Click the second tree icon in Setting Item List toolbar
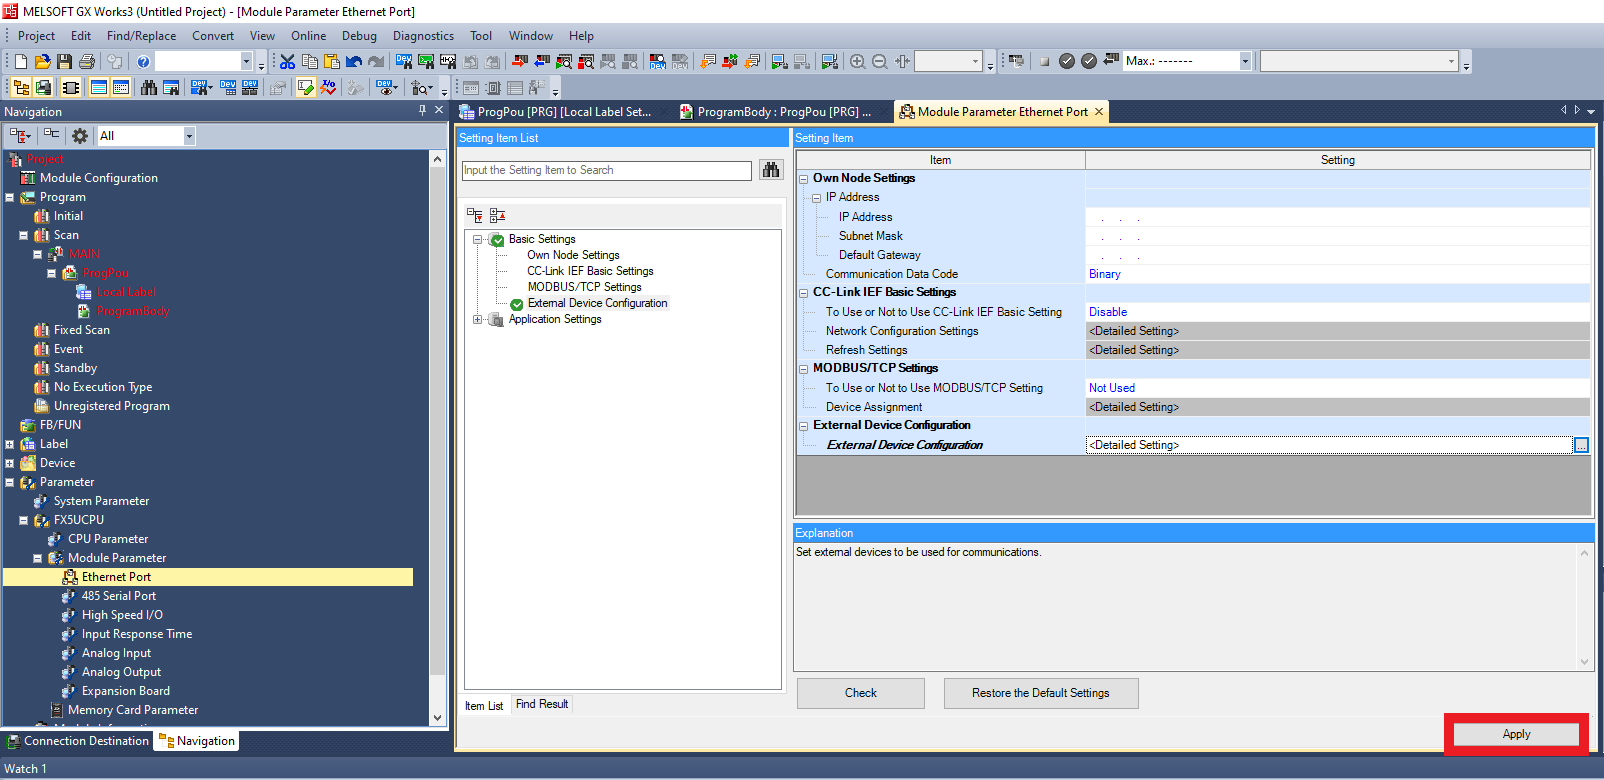1604x780 pixels. click(497, 215)
